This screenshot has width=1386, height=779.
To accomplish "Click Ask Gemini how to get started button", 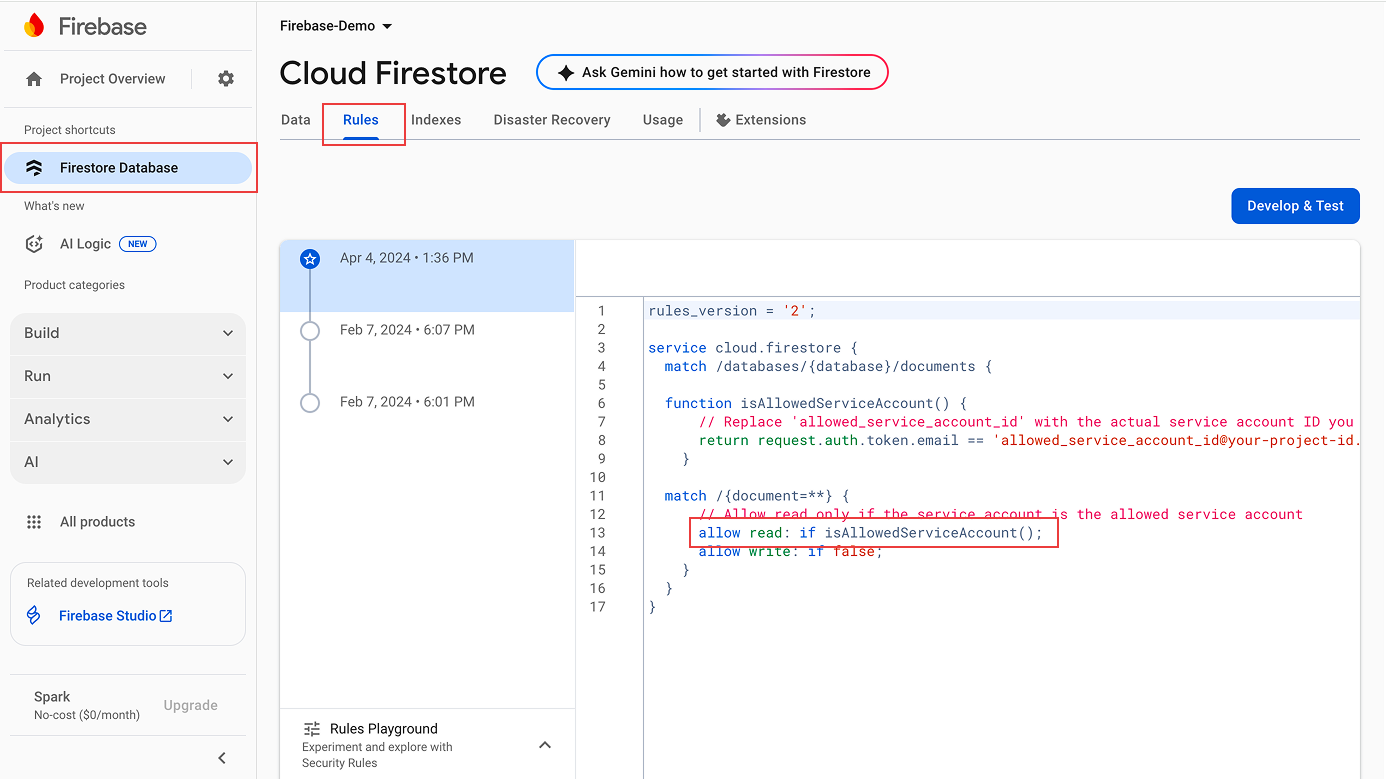I will 712,73.
